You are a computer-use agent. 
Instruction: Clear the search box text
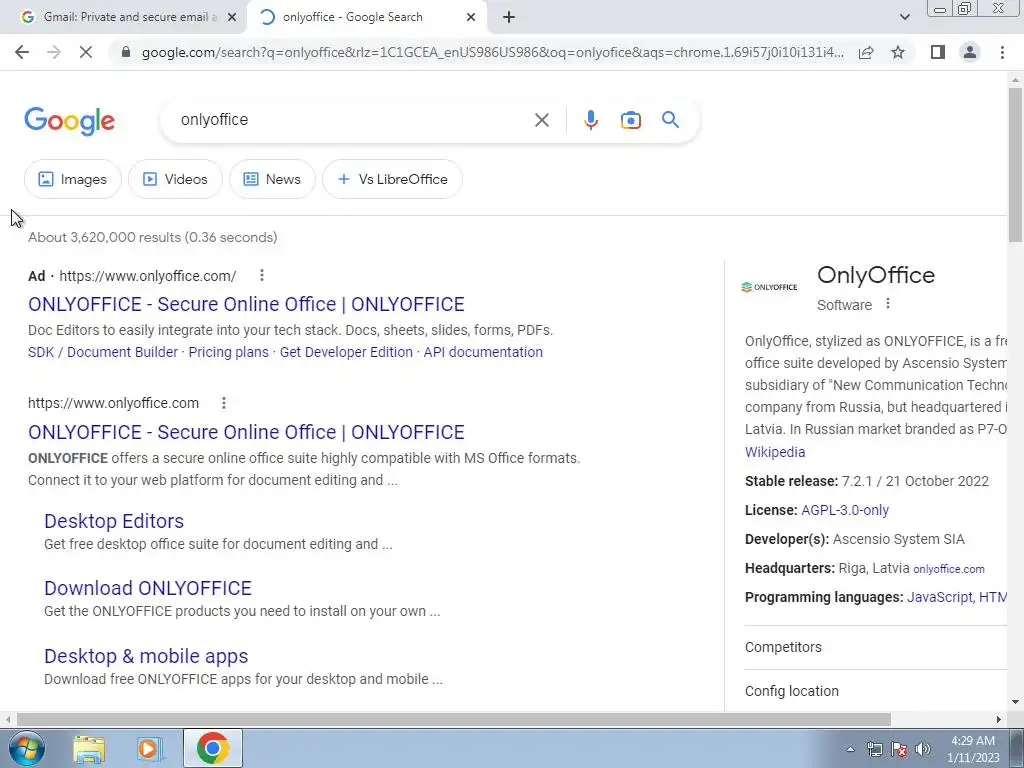coord(541,120)
